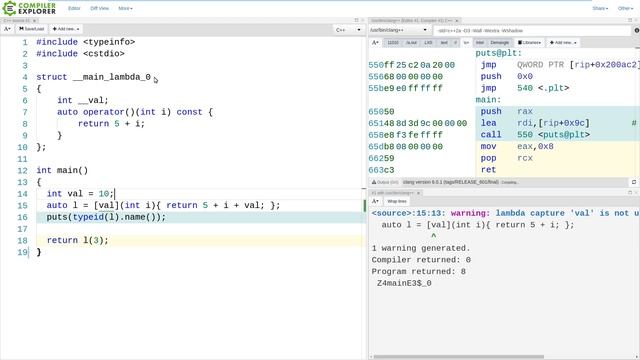Click the 'return l(3);' line
The height and width of the screenshot is (360, 640).
[78, 240]
